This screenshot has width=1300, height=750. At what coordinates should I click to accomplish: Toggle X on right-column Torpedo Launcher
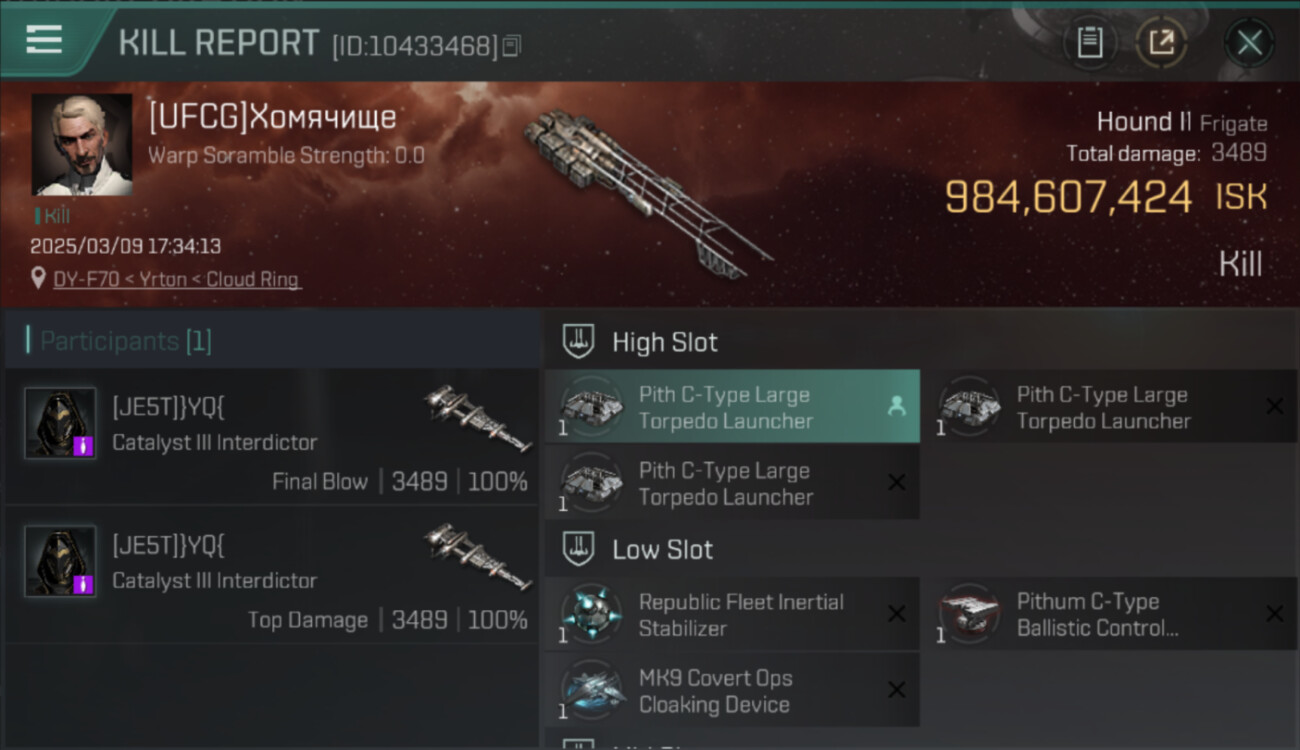coord(1274,406)
